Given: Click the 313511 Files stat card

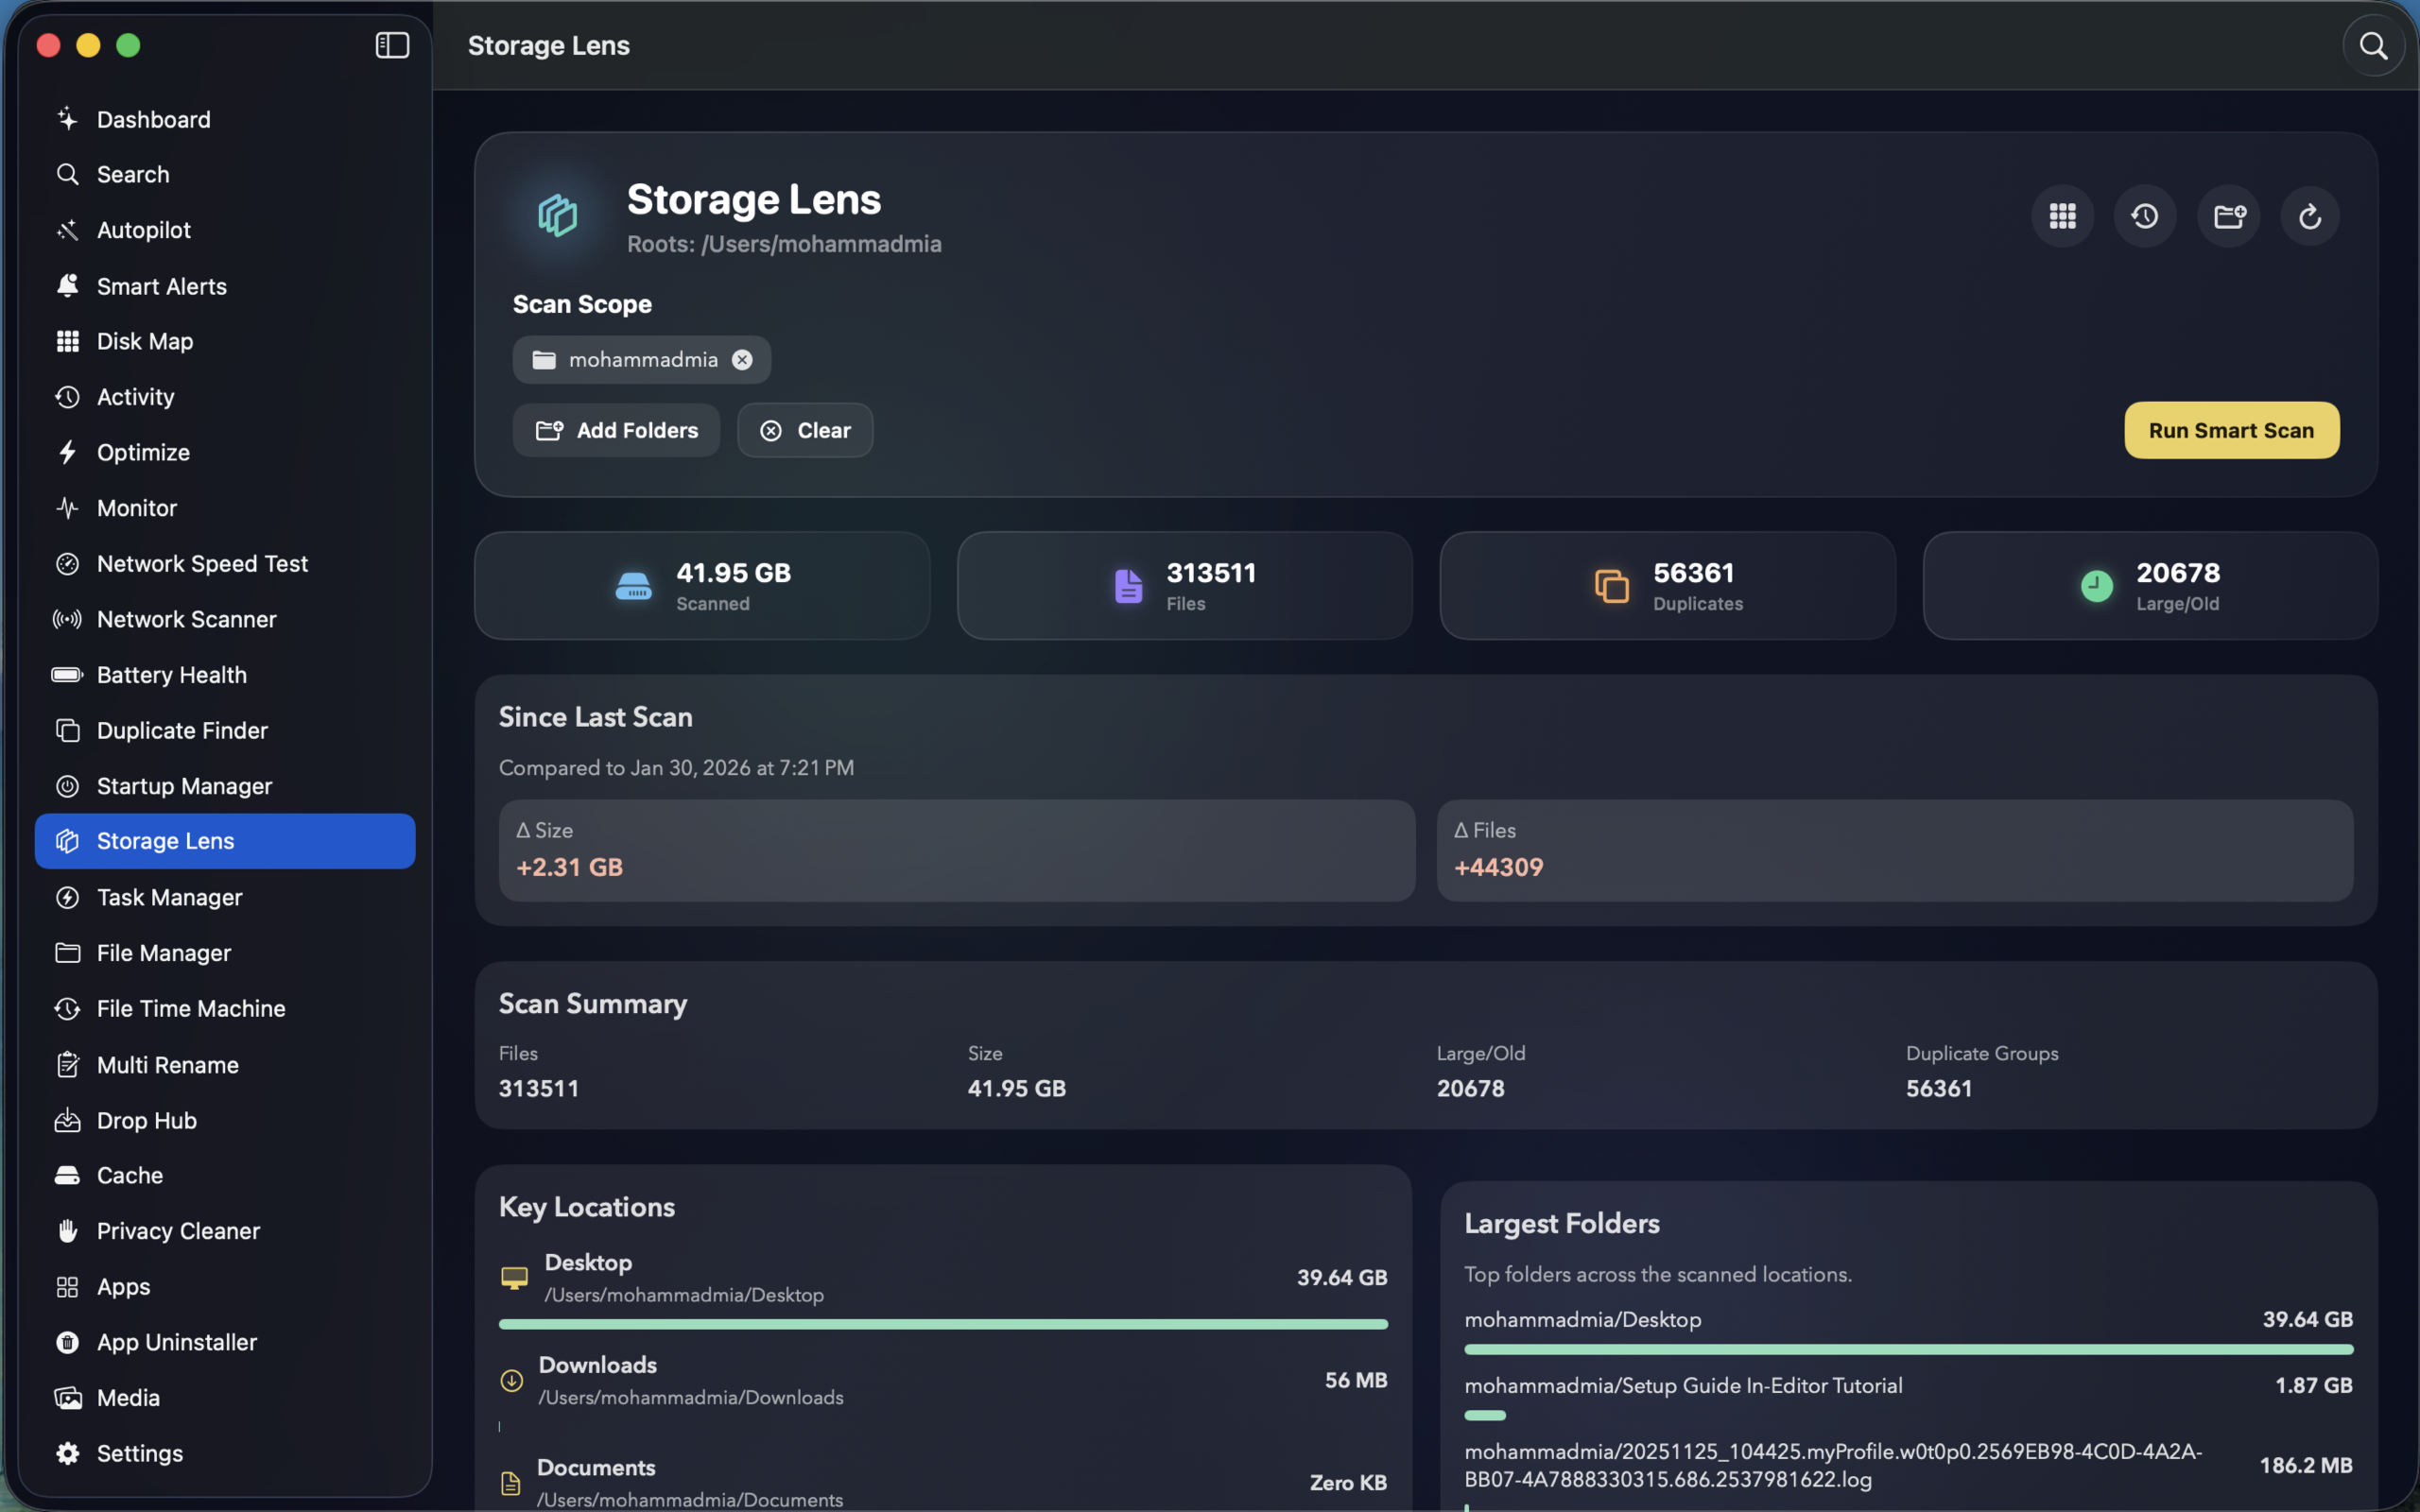Looking at the screenshot, I should [1184, 586].
